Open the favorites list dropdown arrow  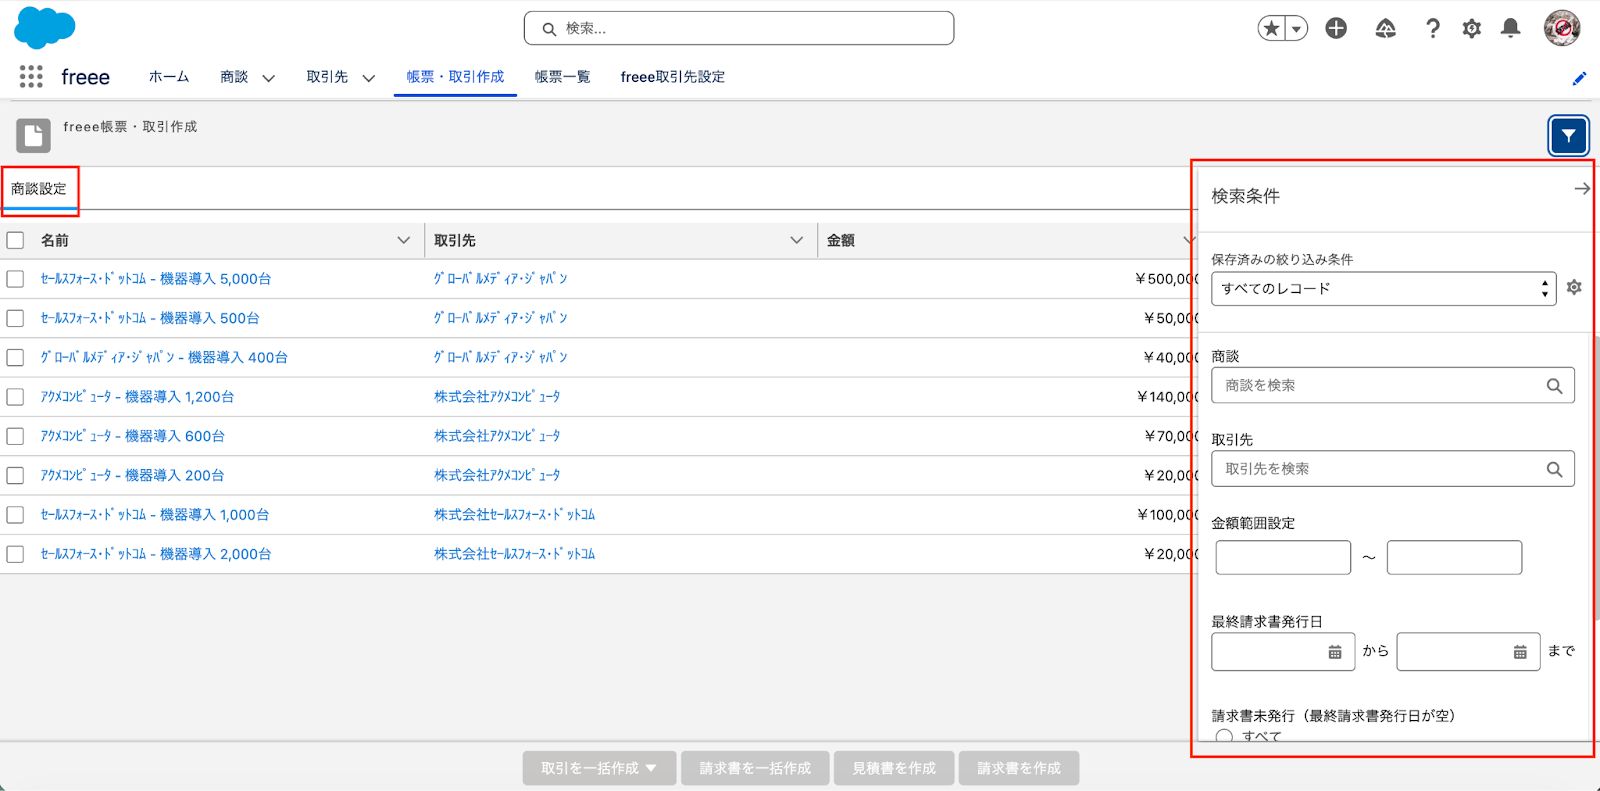pos(1296,29)
